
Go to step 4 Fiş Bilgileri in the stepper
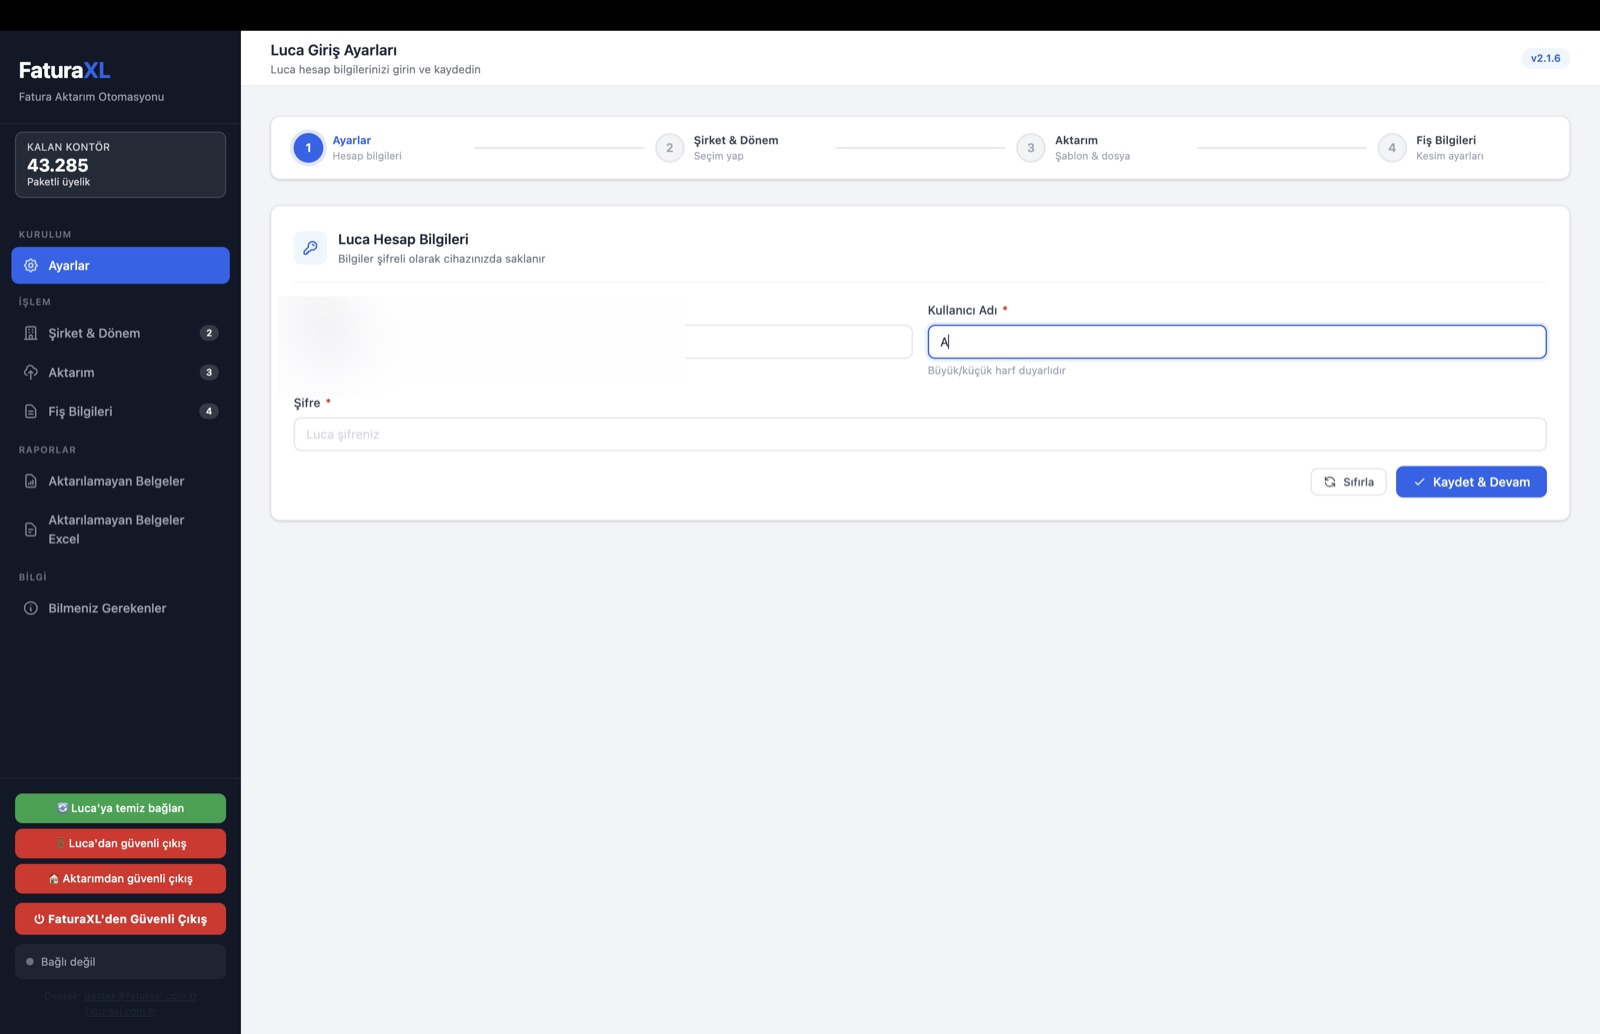click(x=1431, y=148)
